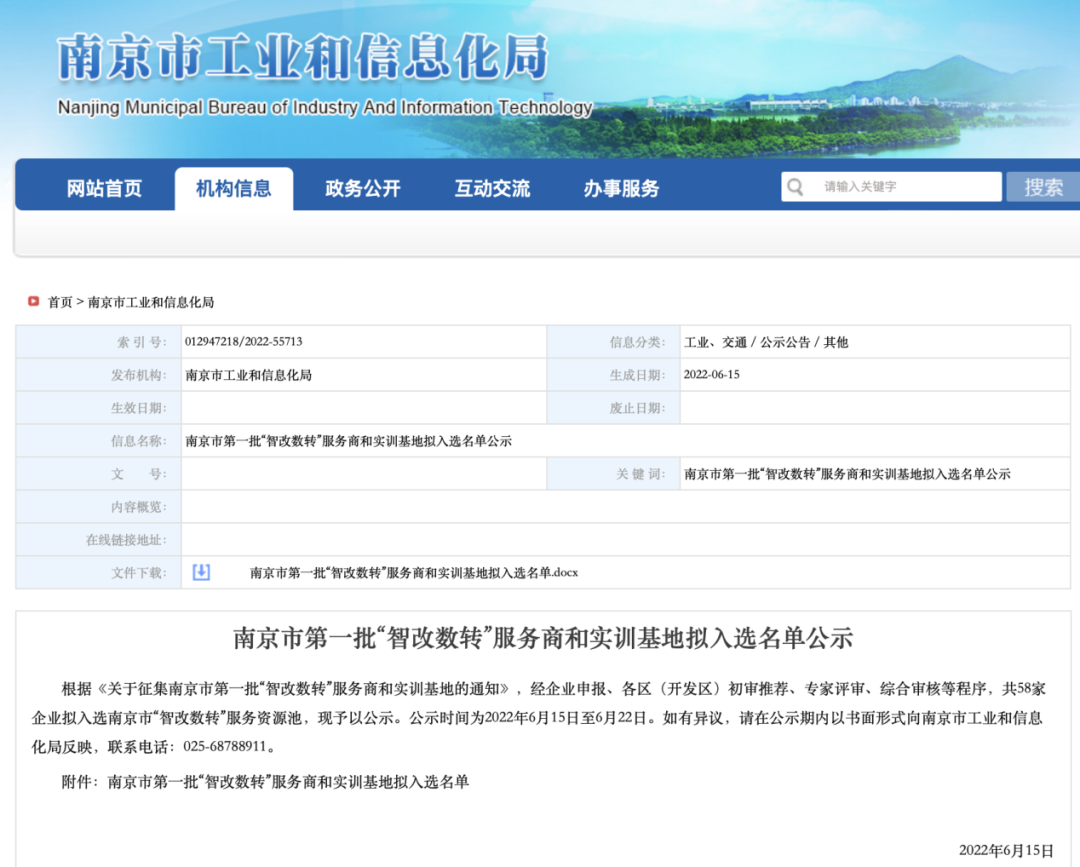Click the search magnifier icon
The height and width of the screenshot is (867, 1080).
tap(795, 187)
